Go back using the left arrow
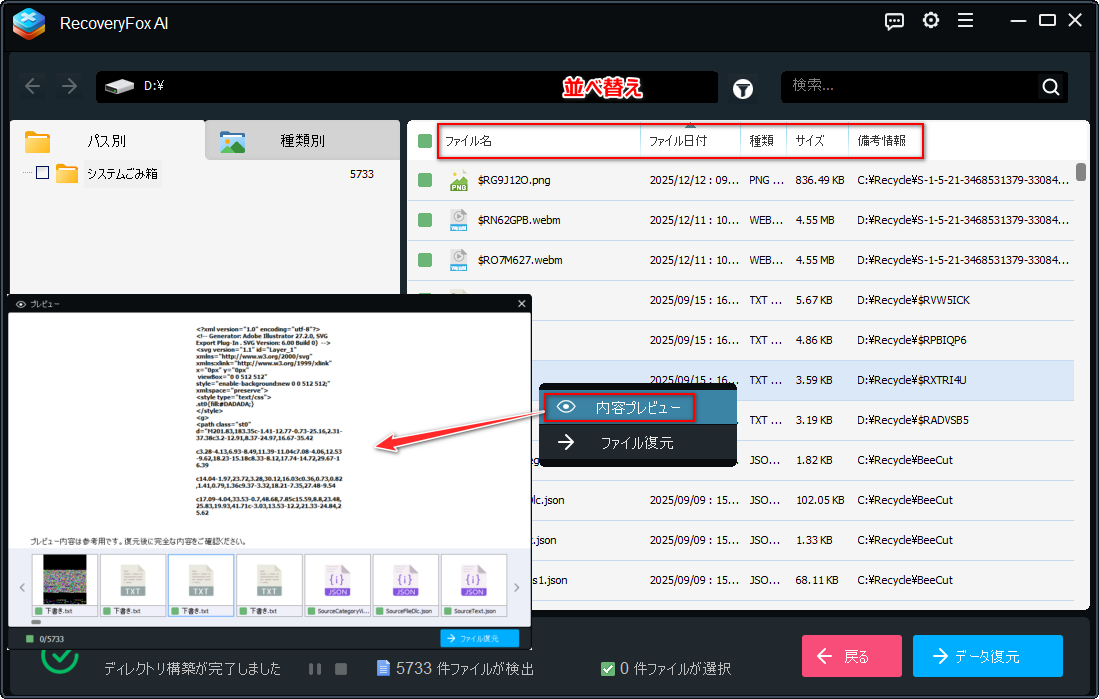 (x=33, y=87)
